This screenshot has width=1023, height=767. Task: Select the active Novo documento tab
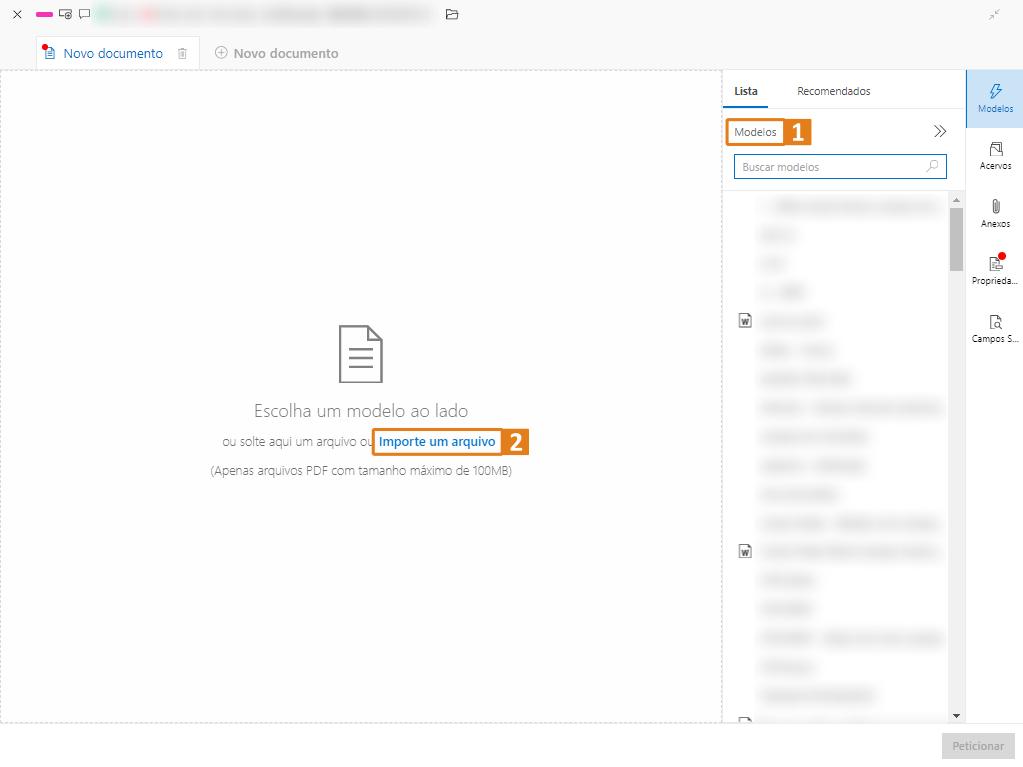(112, 54)
